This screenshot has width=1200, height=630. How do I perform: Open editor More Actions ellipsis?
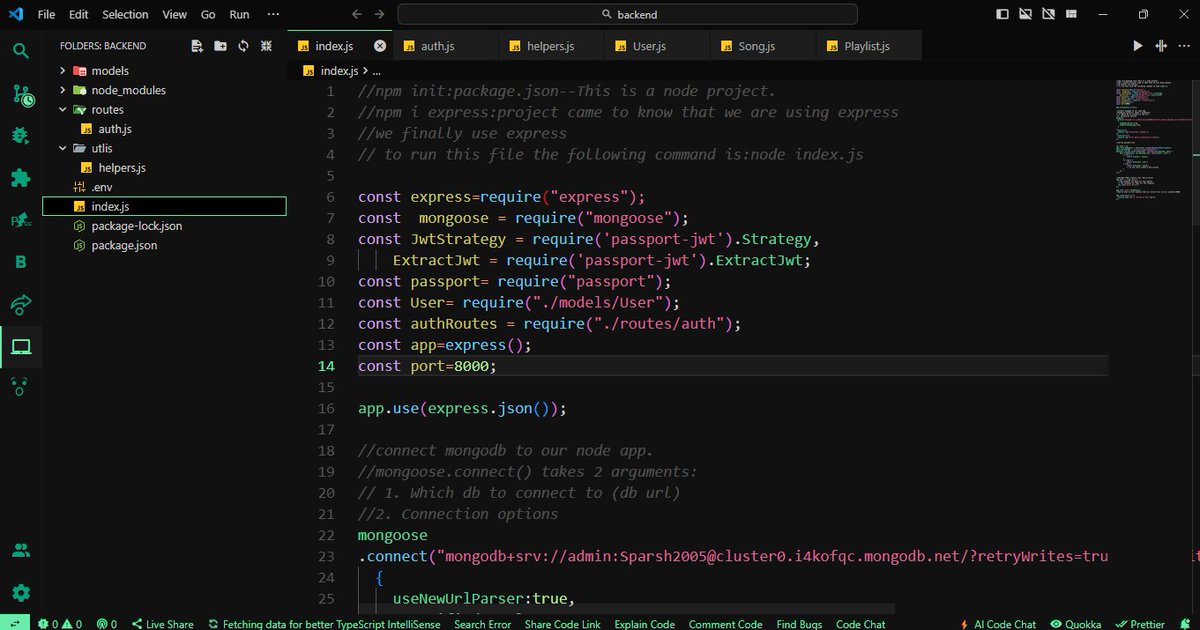1184,46
